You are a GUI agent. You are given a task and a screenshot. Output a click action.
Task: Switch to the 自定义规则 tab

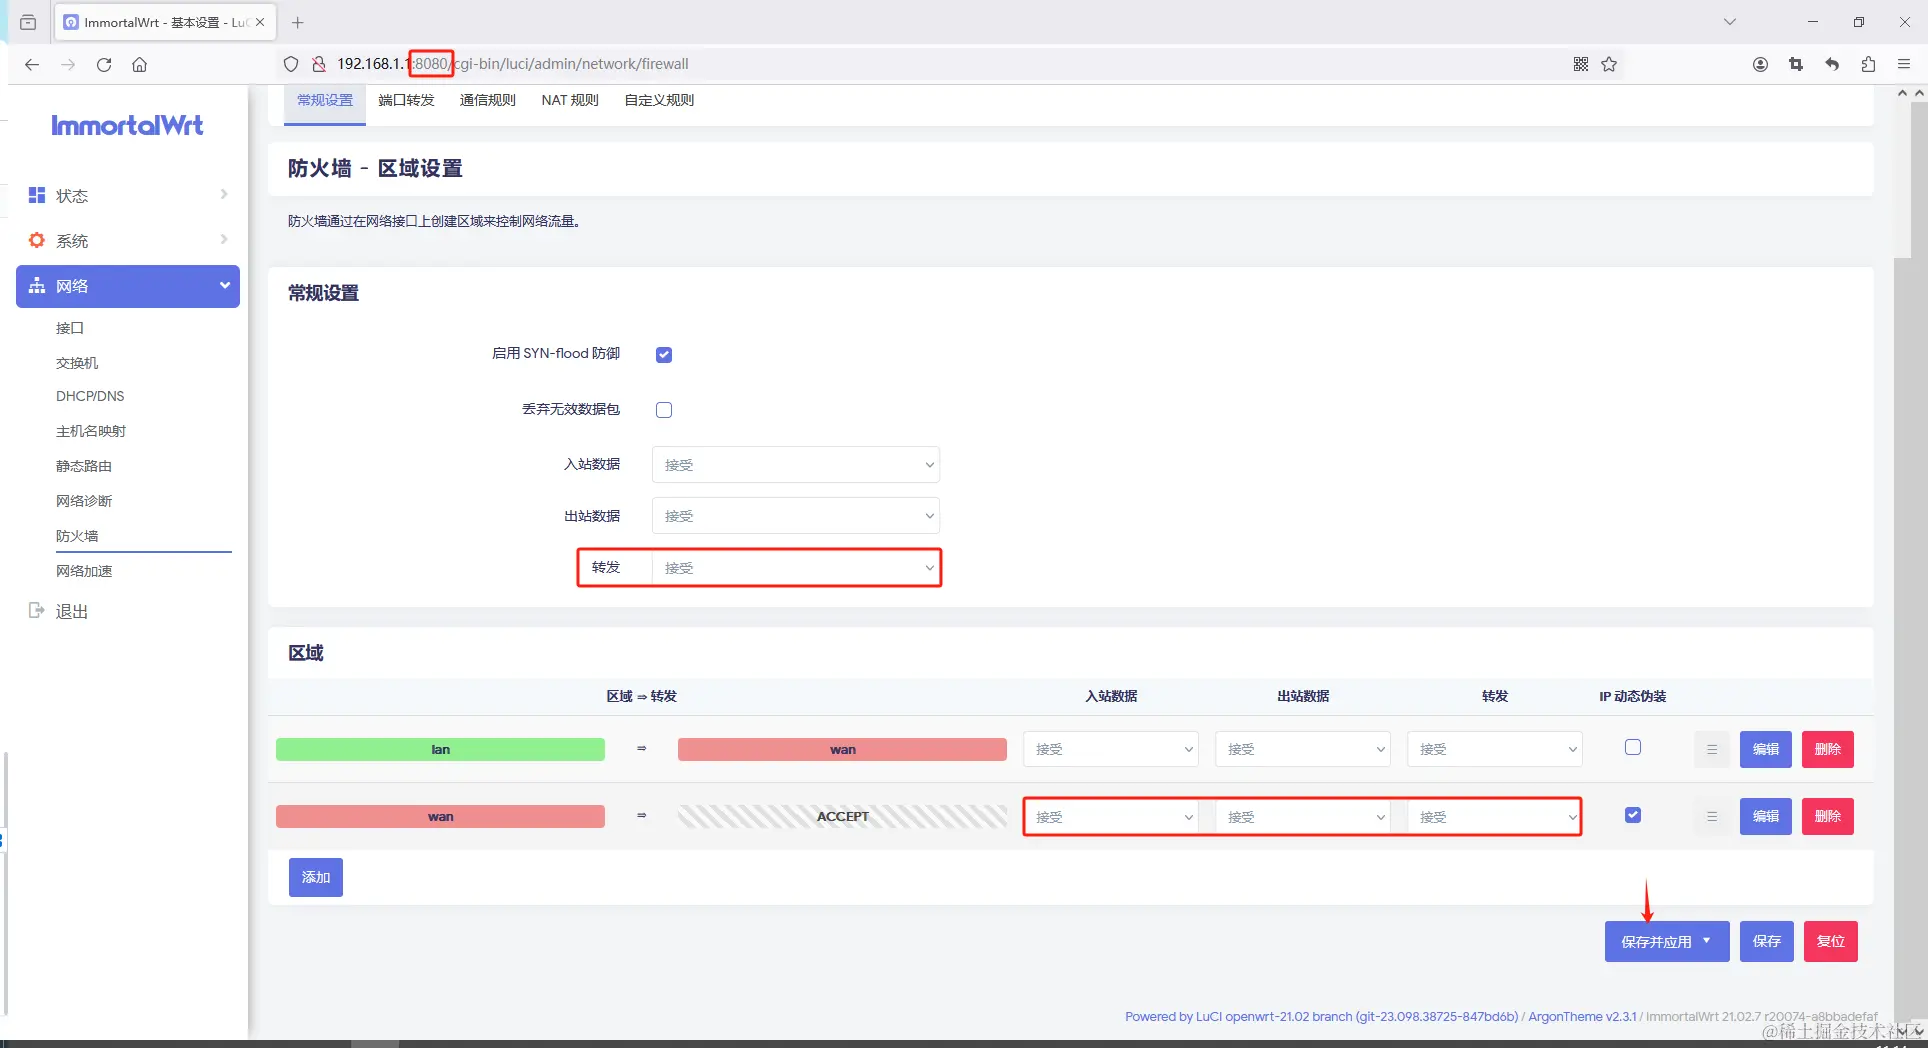point(659,100)
